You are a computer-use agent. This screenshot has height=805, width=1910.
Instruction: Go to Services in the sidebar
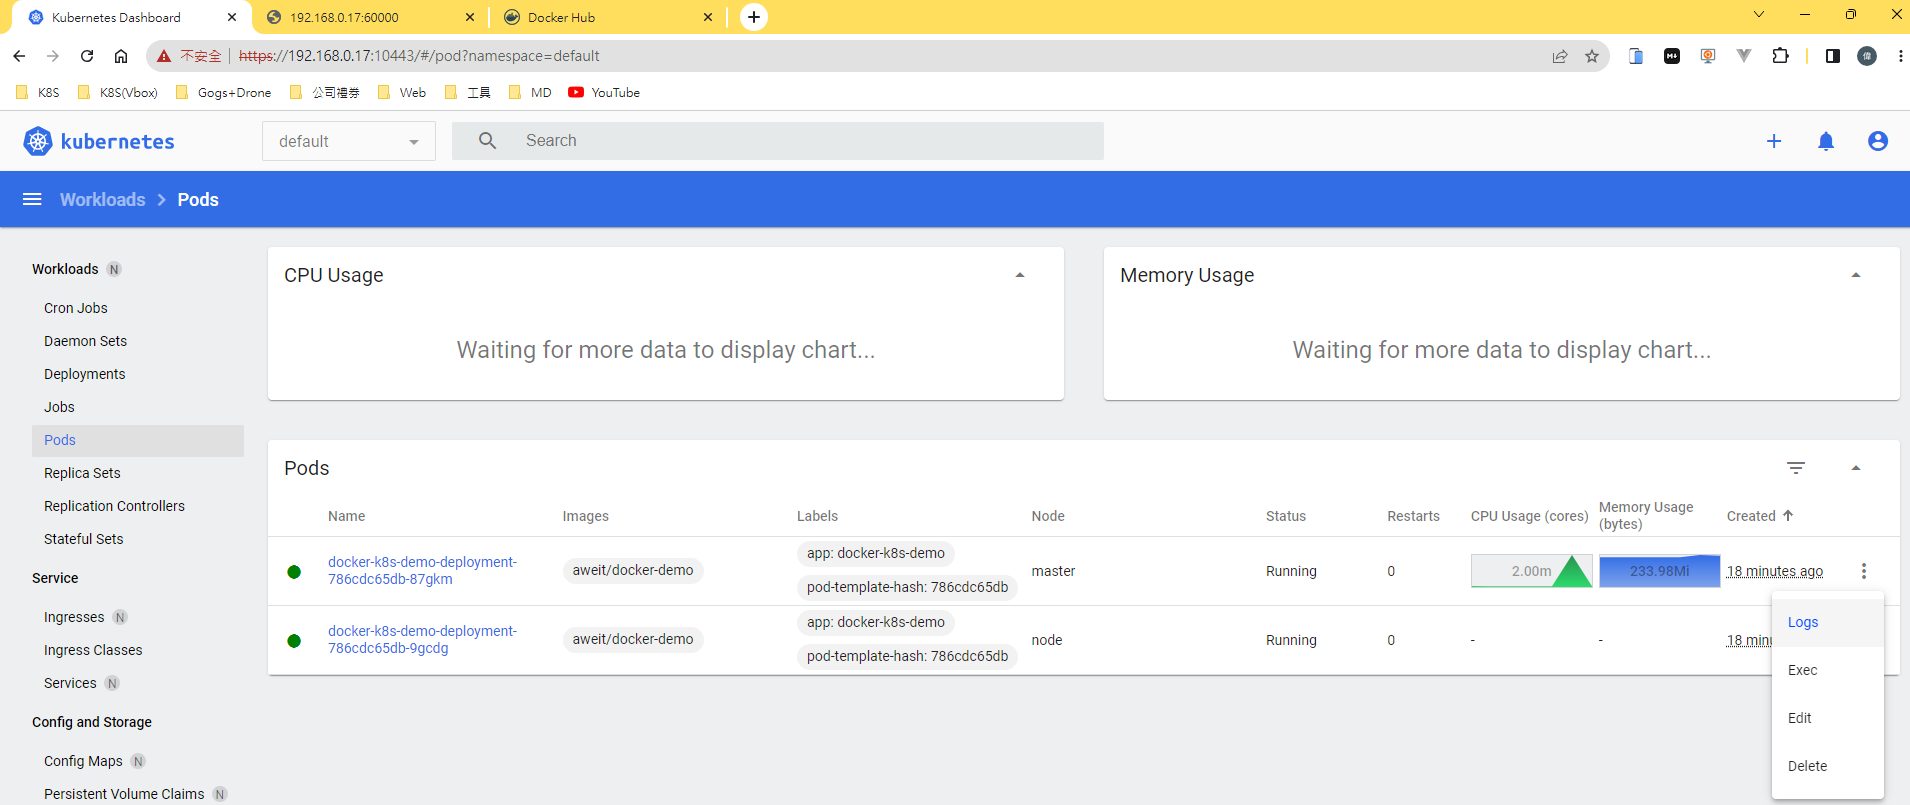point(70,683)
